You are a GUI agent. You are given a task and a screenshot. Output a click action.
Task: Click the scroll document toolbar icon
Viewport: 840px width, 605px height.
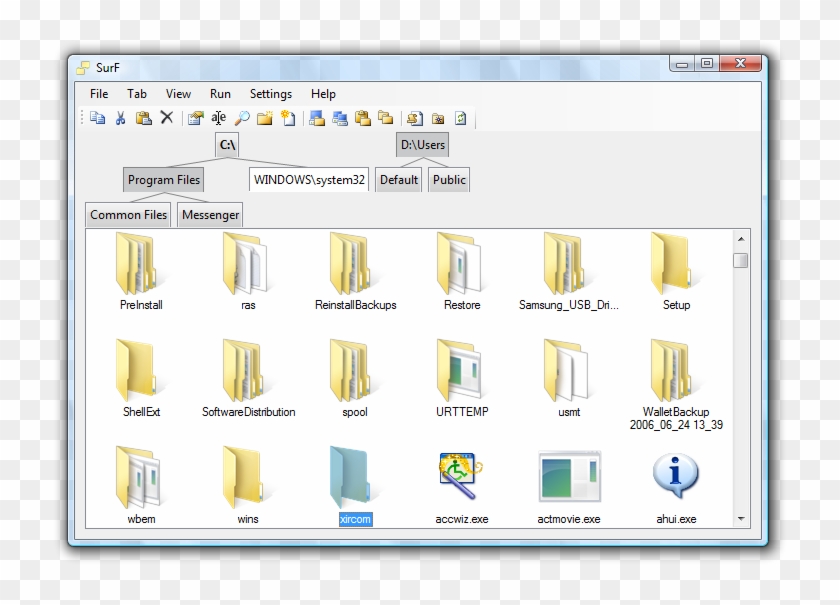[x=415, y=118]
